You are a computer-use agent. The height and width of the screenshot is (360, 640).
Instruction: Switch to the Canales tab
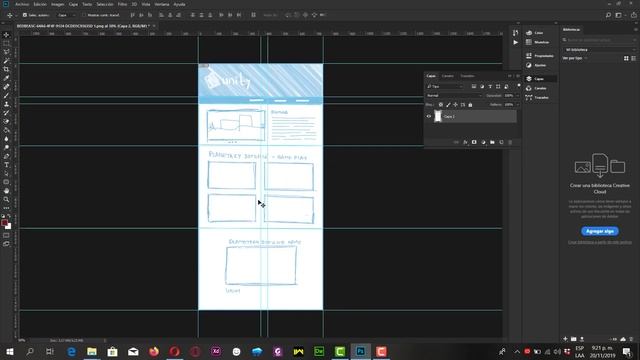[x=448, y=76]
